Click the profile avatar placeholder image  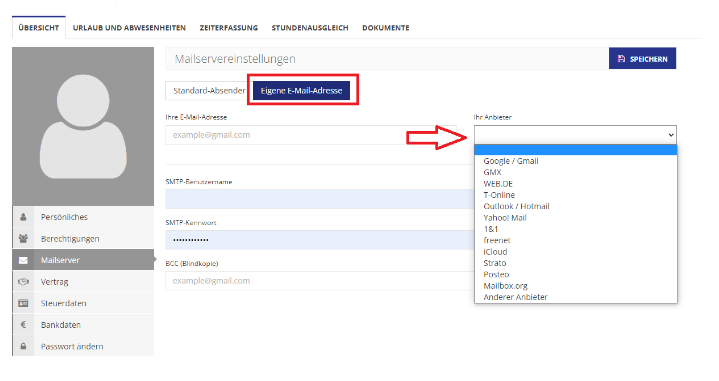click(x=83, y=127)
